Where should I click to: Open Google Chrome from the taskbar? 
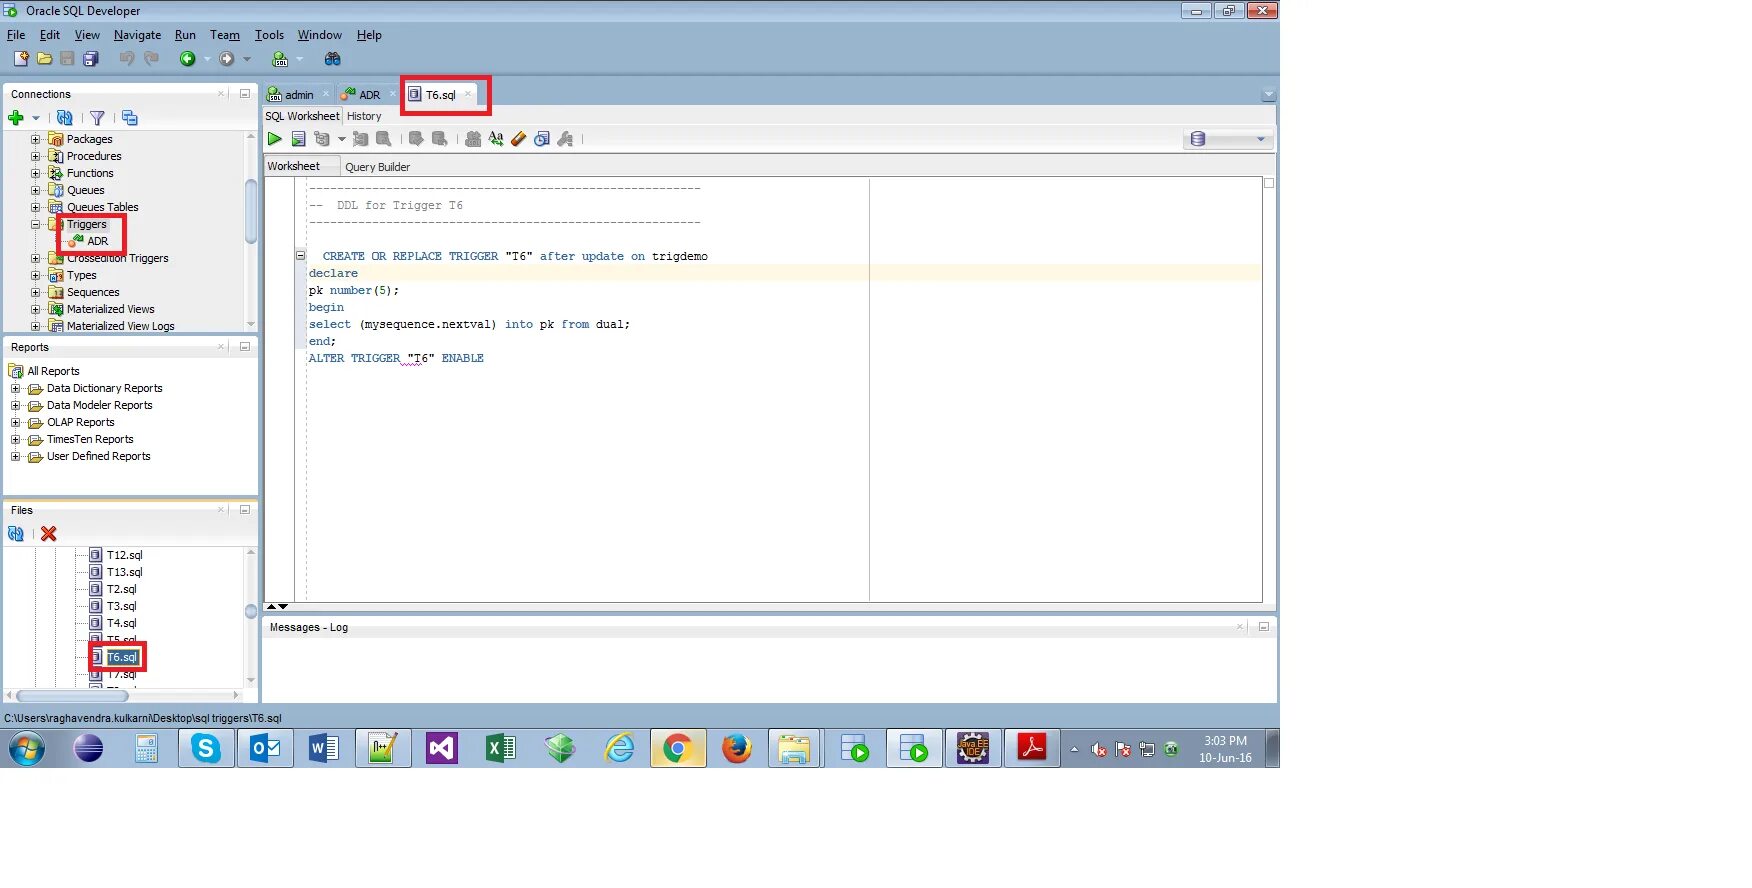point(678,748)
